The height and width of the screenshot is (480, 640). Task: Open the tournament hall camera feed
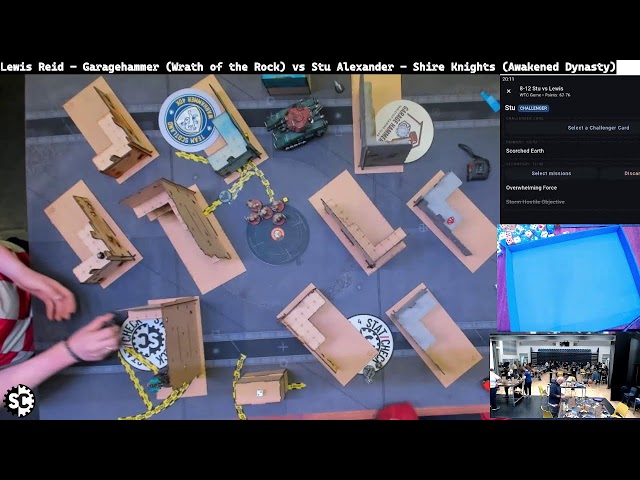[x=564, y=375]
